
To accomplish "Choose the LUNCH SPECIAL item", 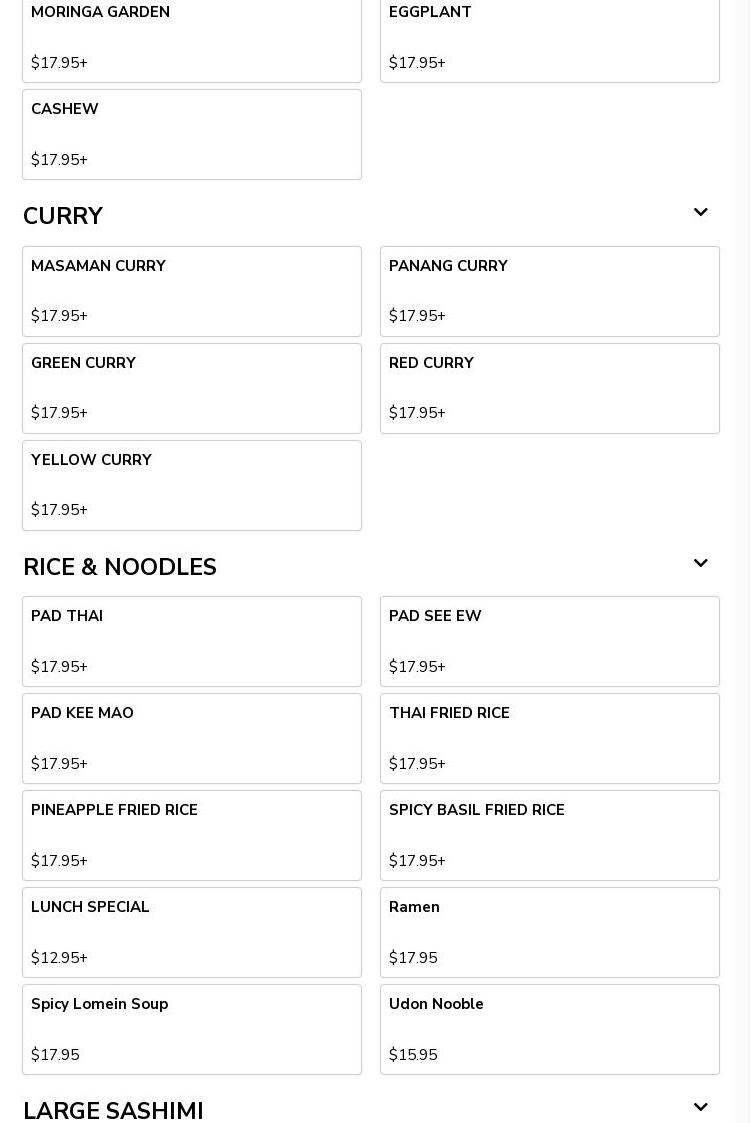I will (x=192, y=932).
